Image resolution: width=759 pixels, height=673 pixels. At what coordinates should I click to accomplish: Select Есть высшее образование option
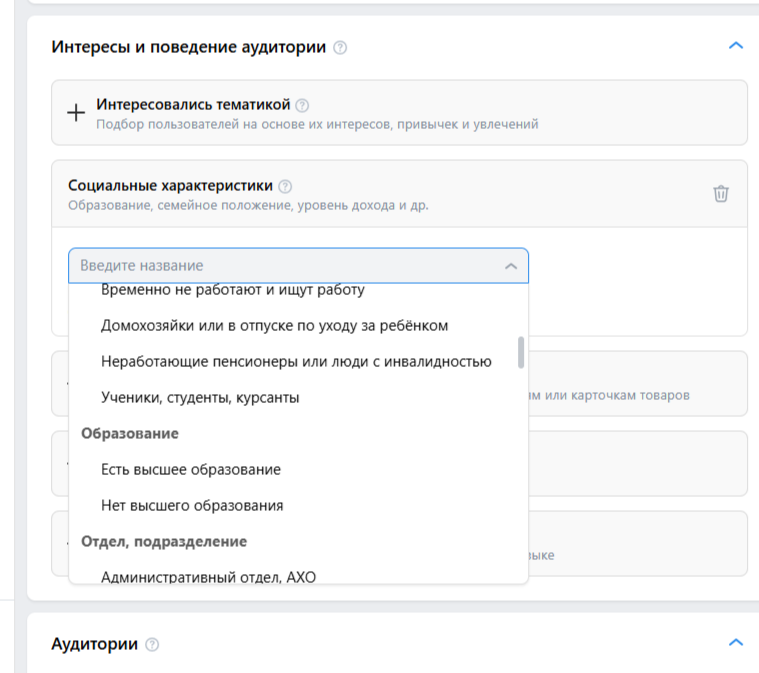click(191, 470)
